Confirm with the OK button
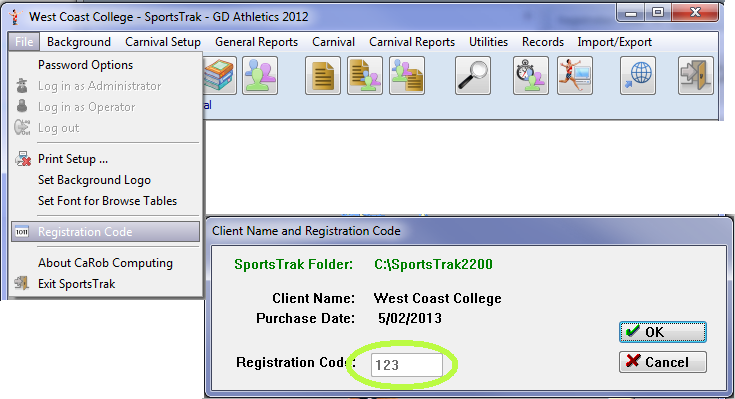 [x=662, y=332]
